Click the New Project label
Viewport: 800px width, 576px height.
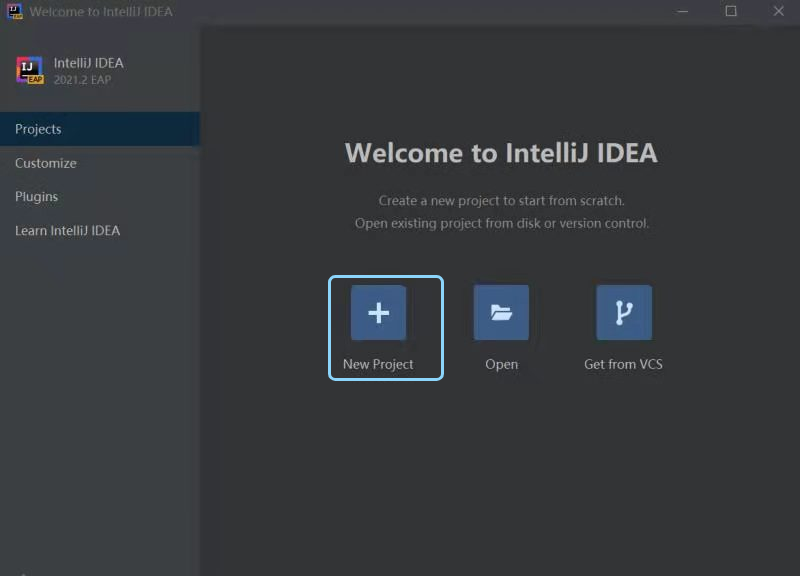pos(378,364)
